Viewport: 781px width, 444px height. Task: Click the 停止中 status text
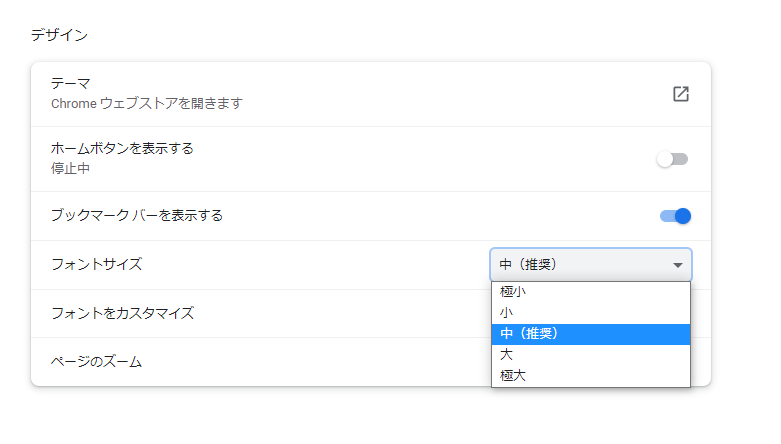(x=70, y=168)
